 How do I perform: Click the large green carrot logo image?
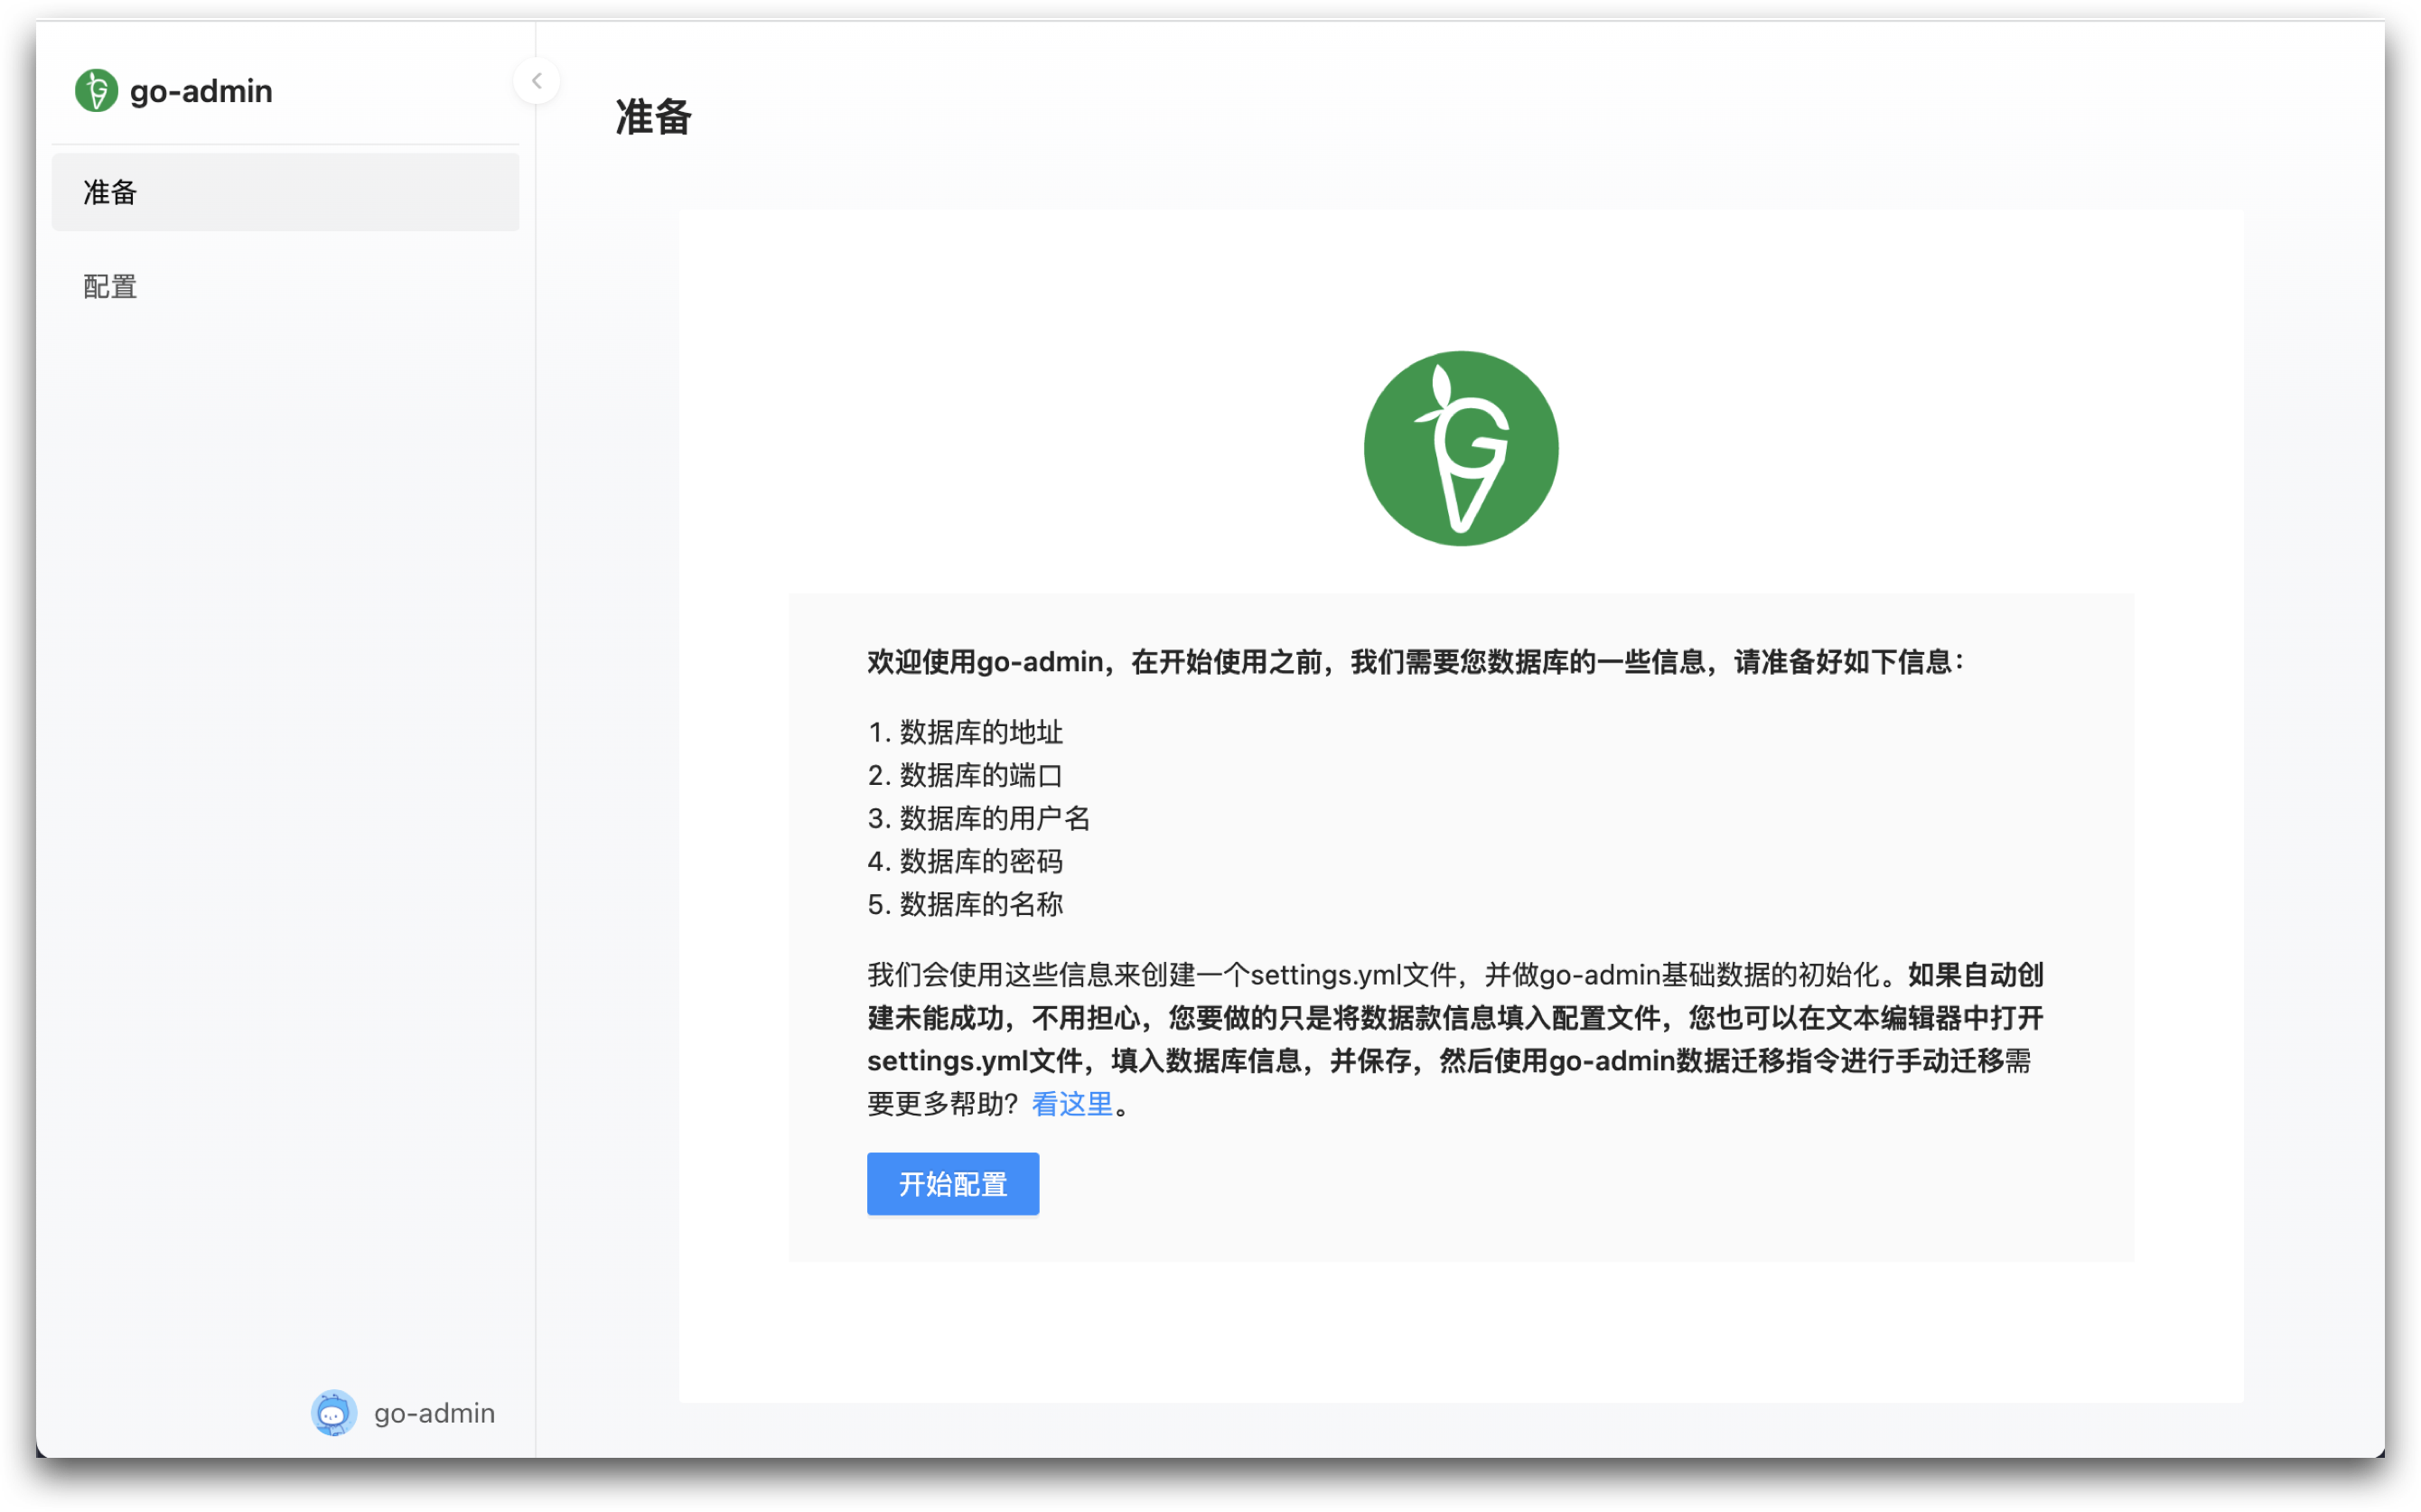[1460, 448]
